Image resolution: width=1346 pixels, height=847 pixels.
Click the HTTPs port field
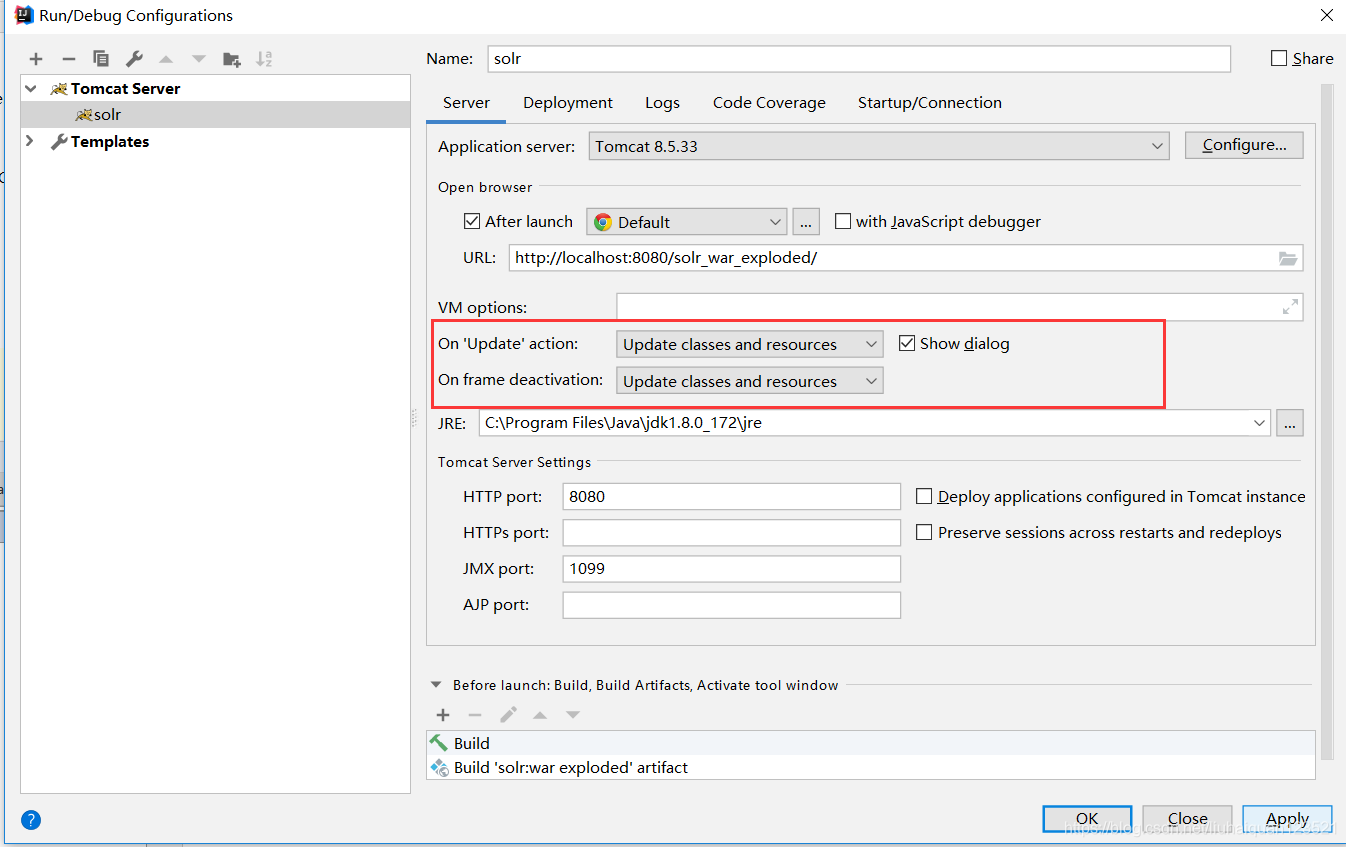click(x=732, y=532)
